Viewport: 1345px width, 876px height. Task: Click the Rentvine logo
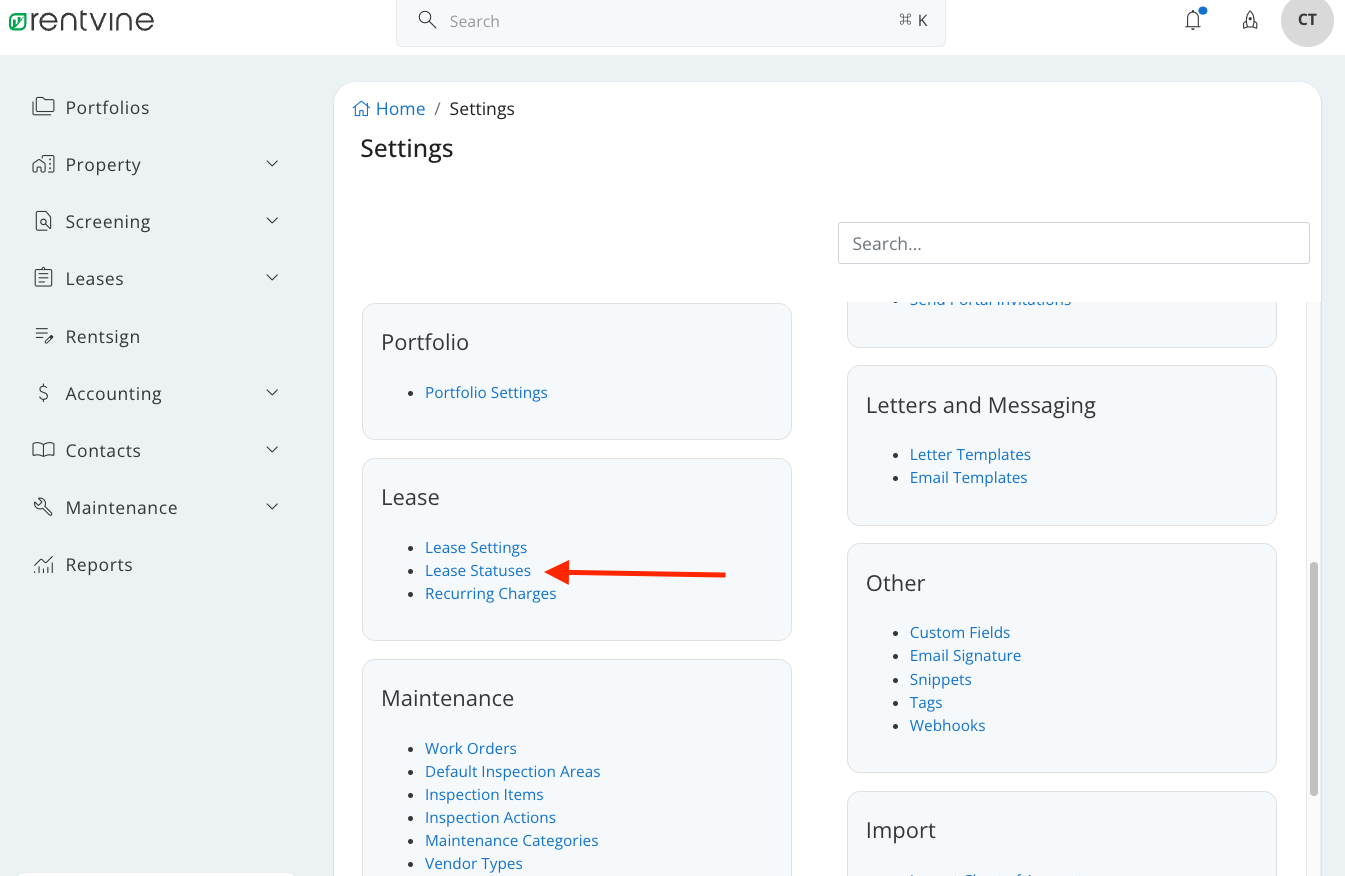[x=82, y=20]
